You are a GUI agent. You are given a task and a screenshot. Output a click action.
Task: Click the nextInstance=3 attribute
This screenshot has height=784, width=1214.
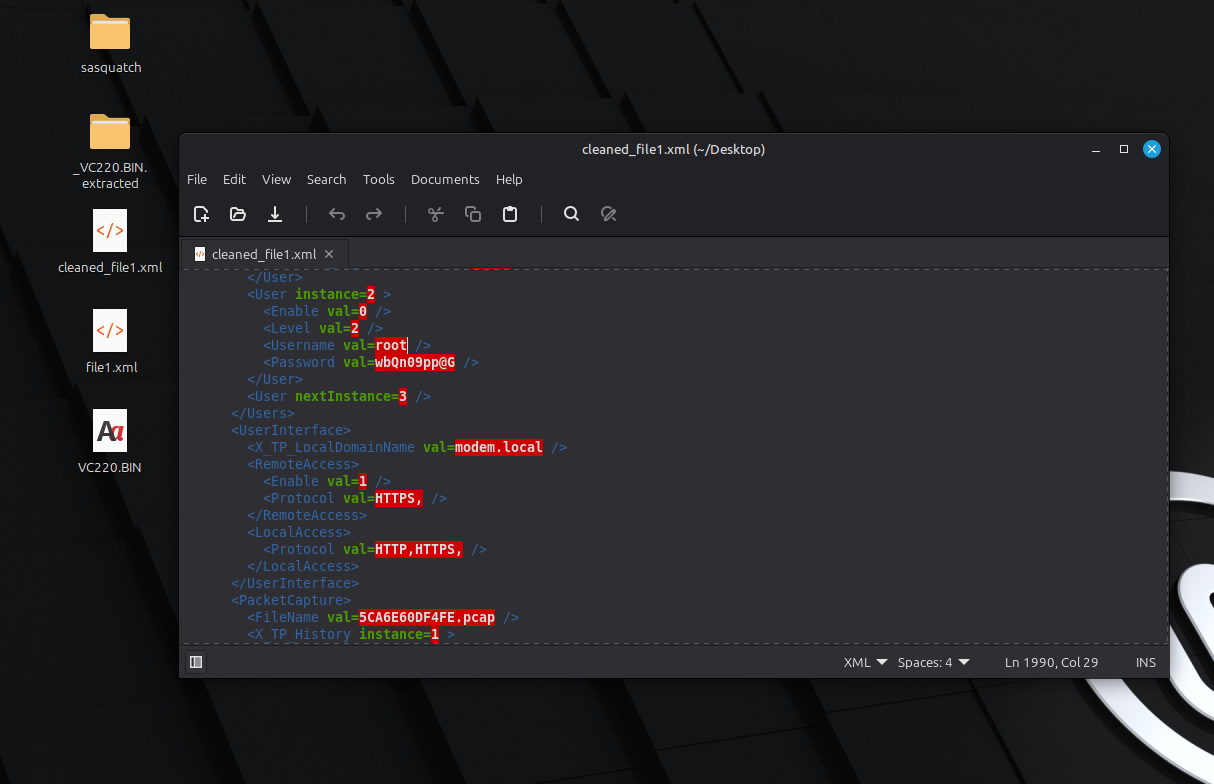point(351,396)
